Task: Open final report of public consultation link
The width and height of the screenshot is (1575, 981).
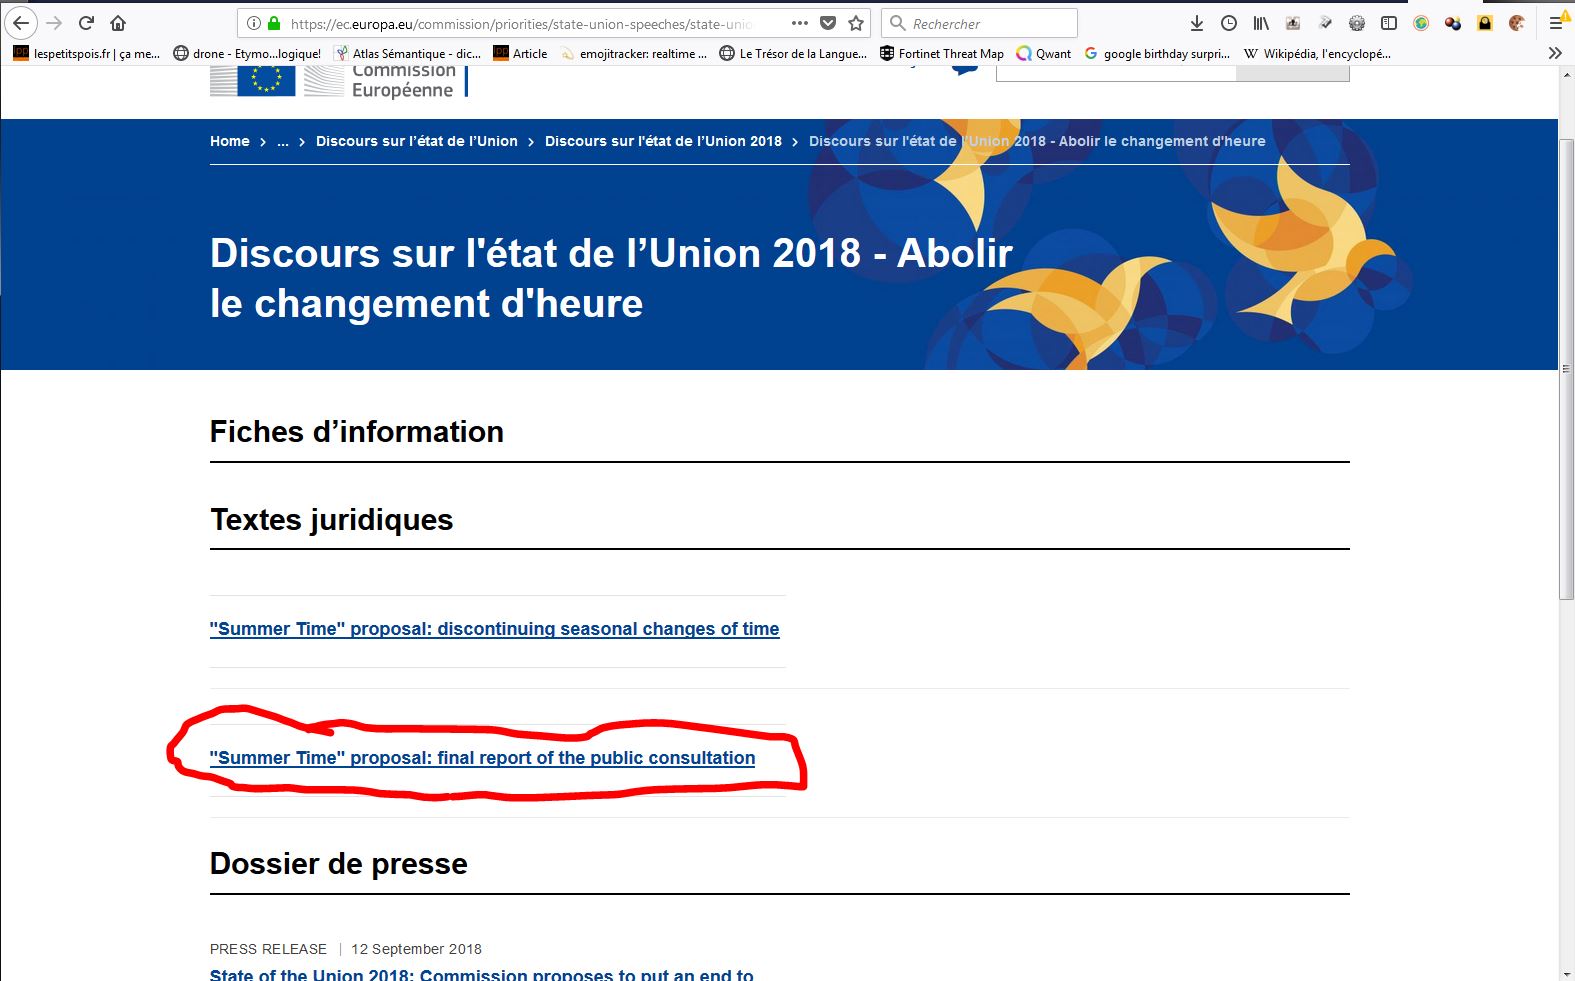Action: [x=482, y=758]
